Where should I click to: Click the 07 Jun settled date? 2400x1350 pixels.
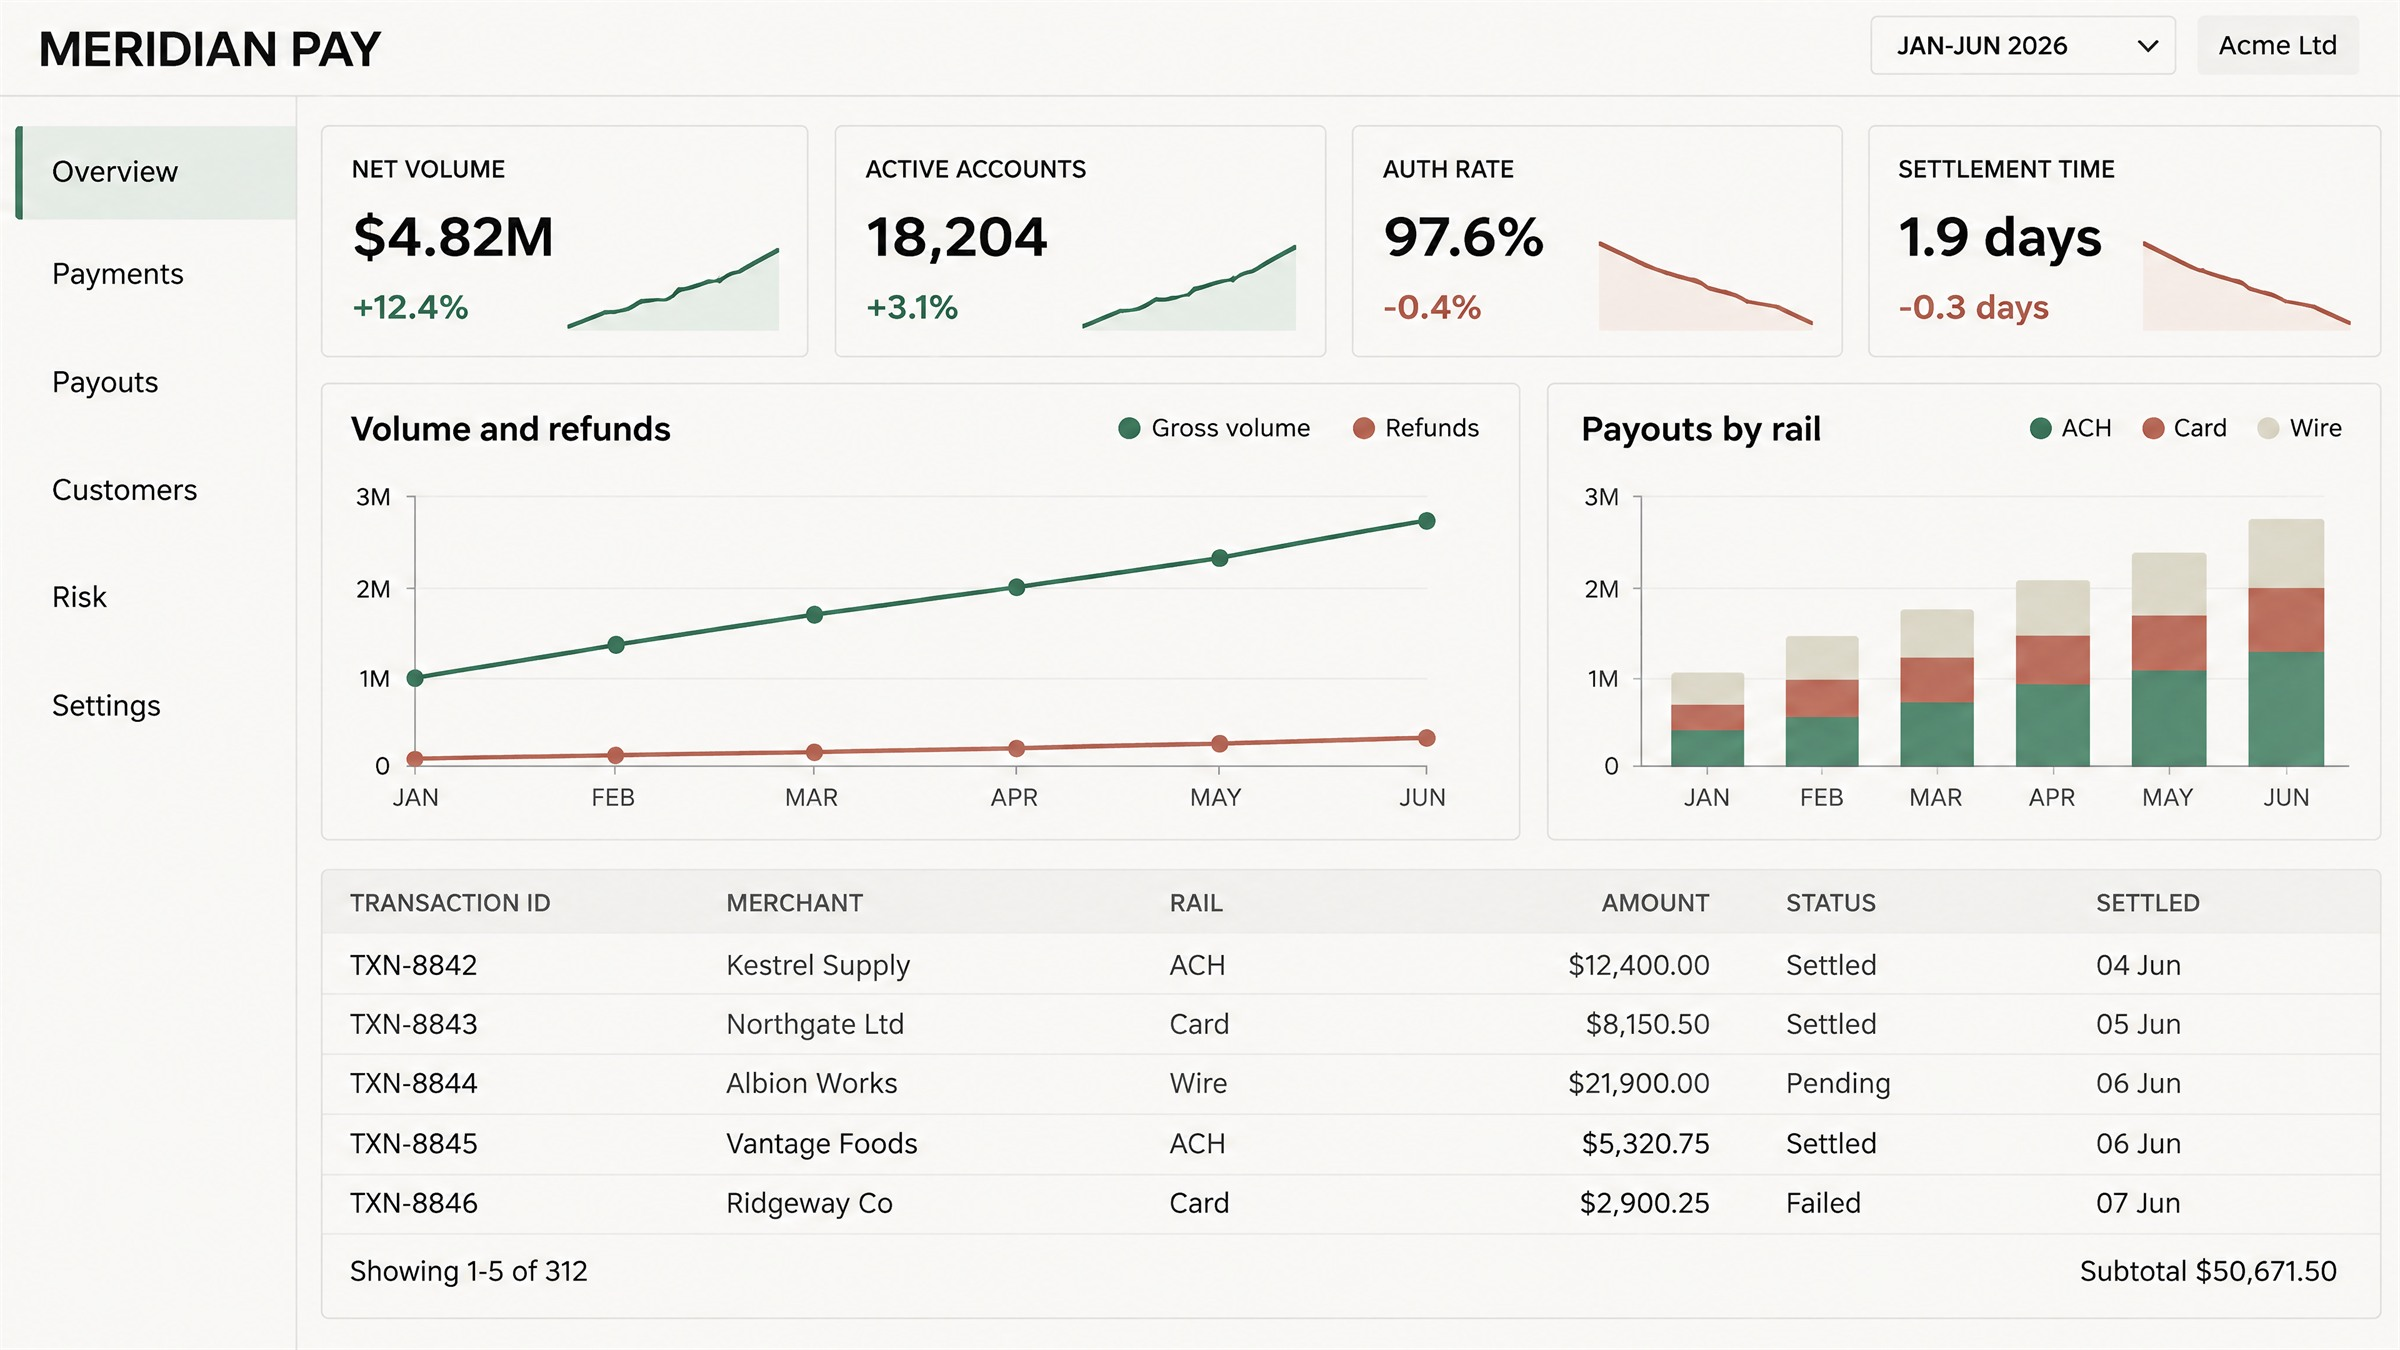click(x=2138, y=1203)
